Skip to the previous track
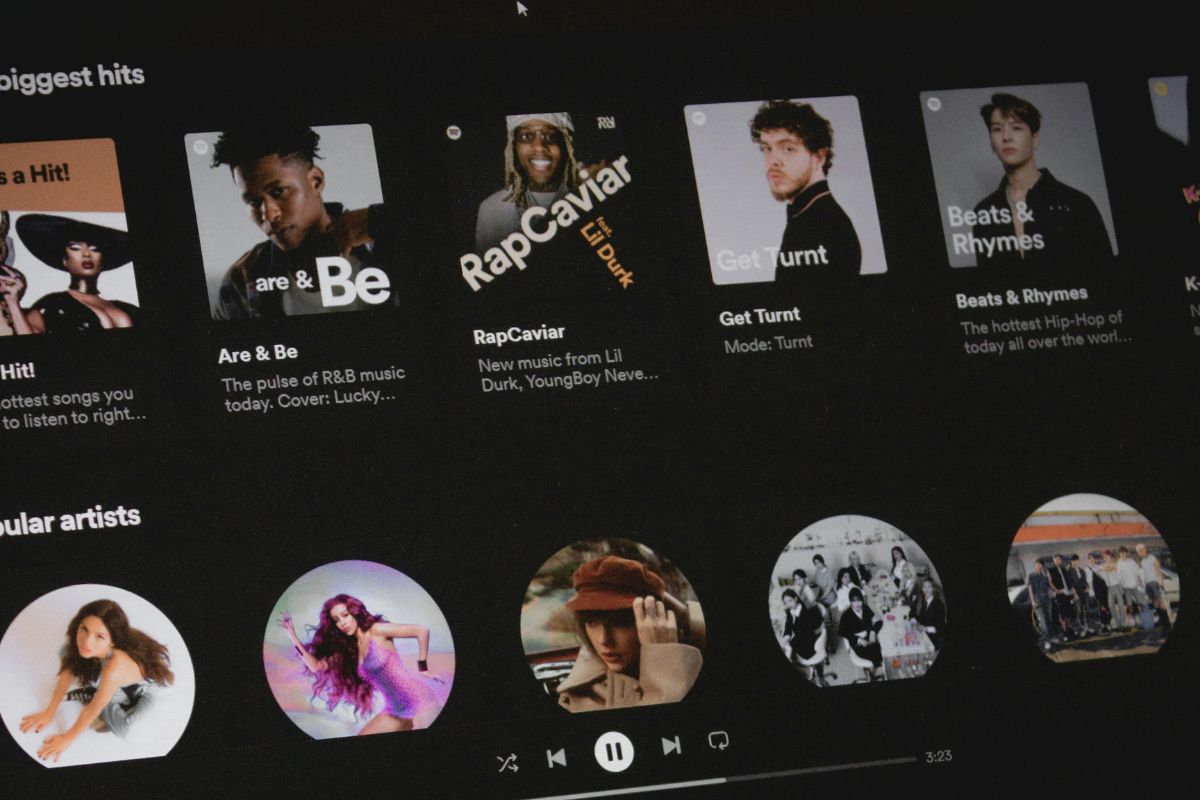Viewport: 1200px width, 800px height. point(557,758)
